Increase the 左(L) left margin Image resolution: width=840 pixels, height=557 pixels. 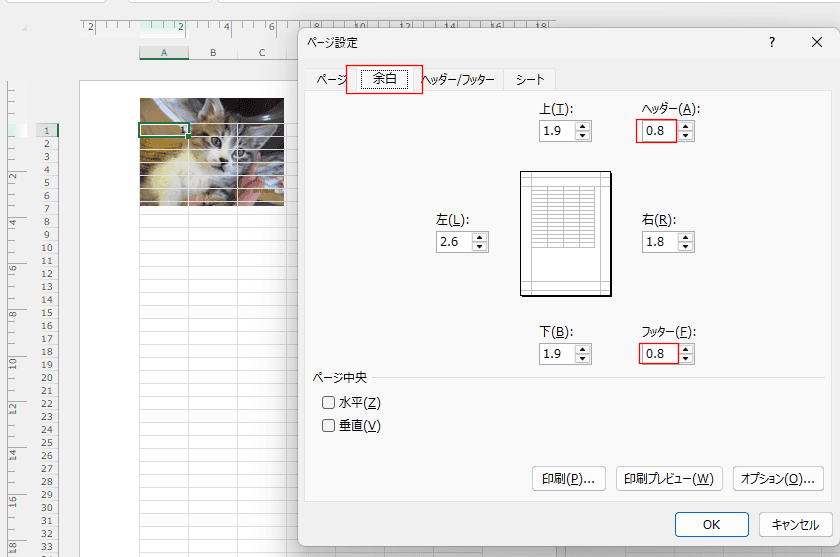coord(479,238)
